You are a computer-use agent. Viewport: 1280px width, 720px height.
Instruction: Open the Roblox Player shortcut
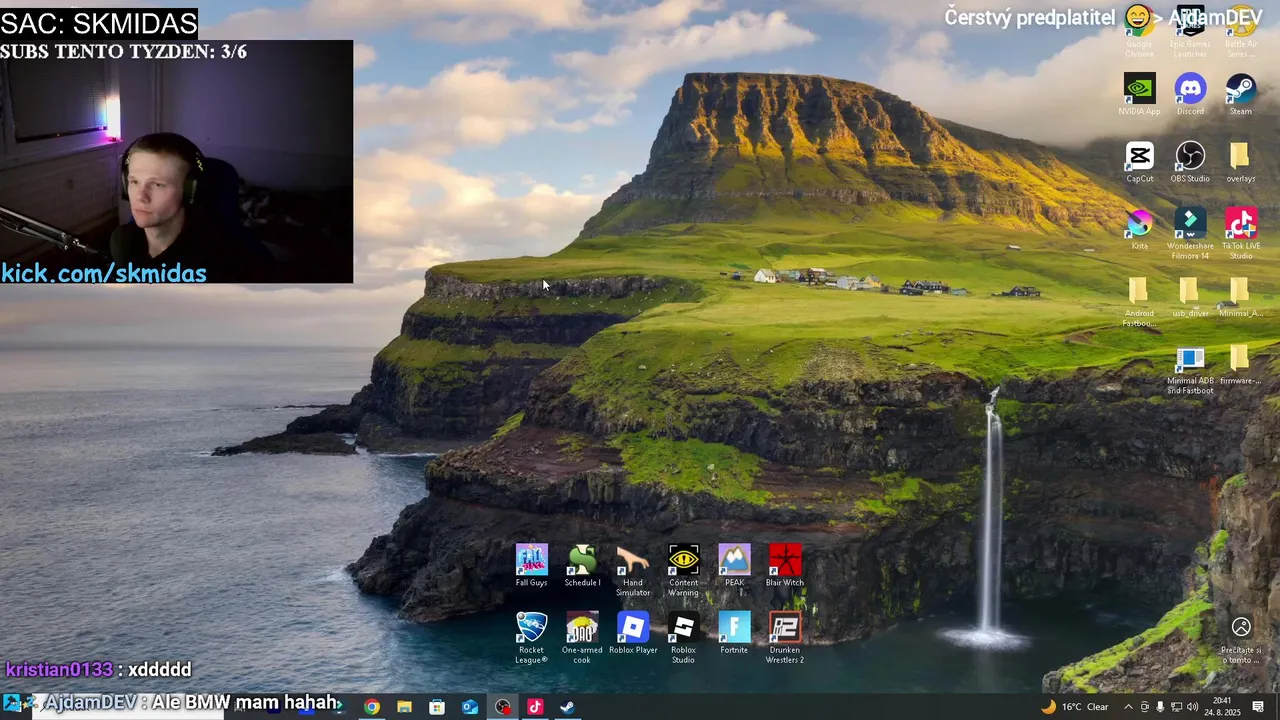point(633,633)
